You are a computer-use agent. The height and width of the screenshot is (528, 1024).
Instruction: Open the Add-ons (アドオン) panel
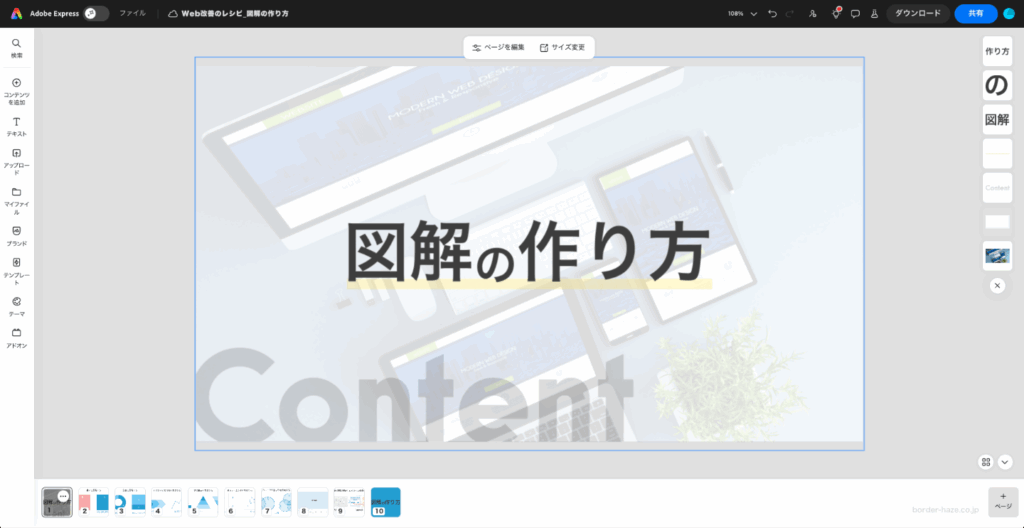(x=16, y=337)
